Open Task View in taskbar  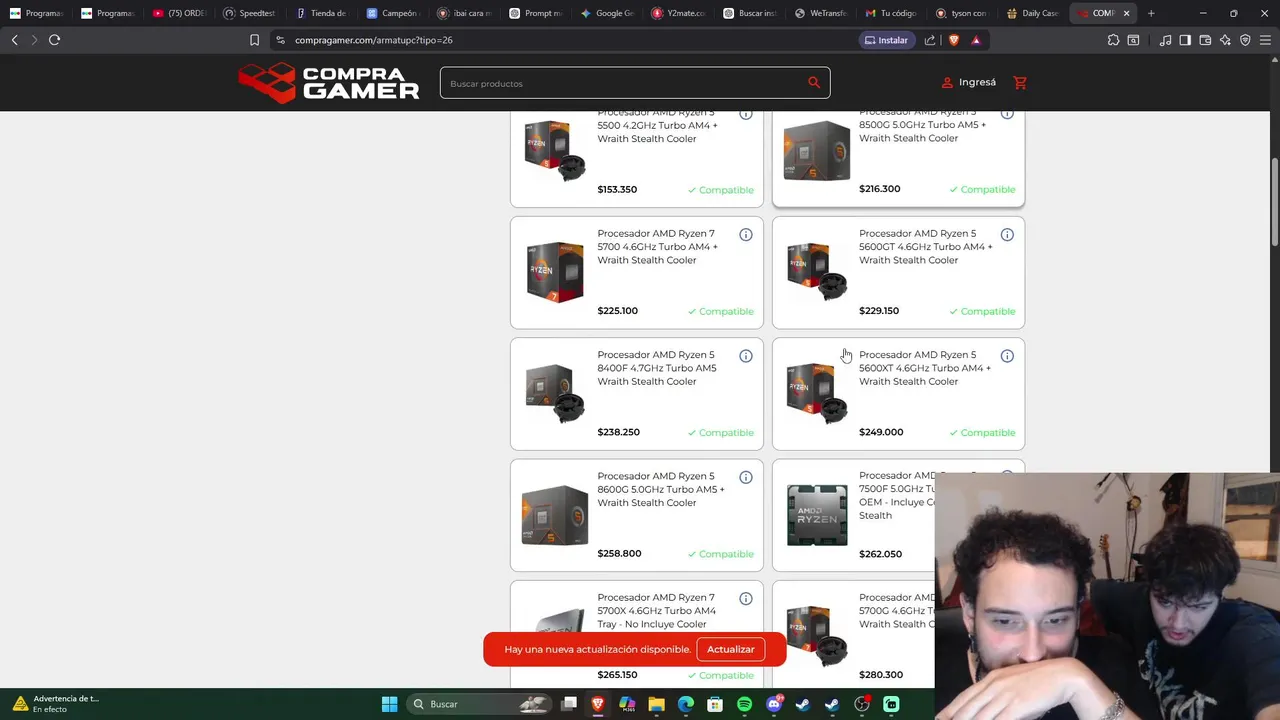pos(569,704)
